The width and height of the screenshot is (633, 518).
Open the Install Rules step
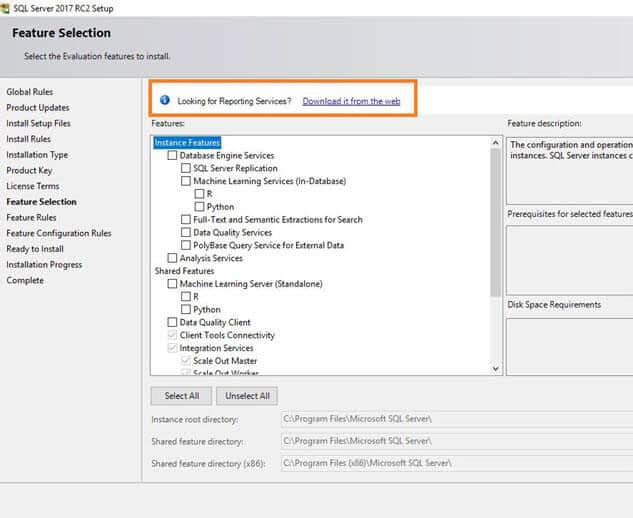point(28,139)
